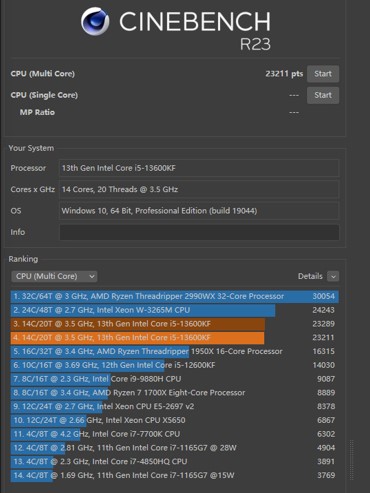Screen dimensions: 370x493
Task: Select the Xeon W-3265M ranking row
Action: [175, 310]
